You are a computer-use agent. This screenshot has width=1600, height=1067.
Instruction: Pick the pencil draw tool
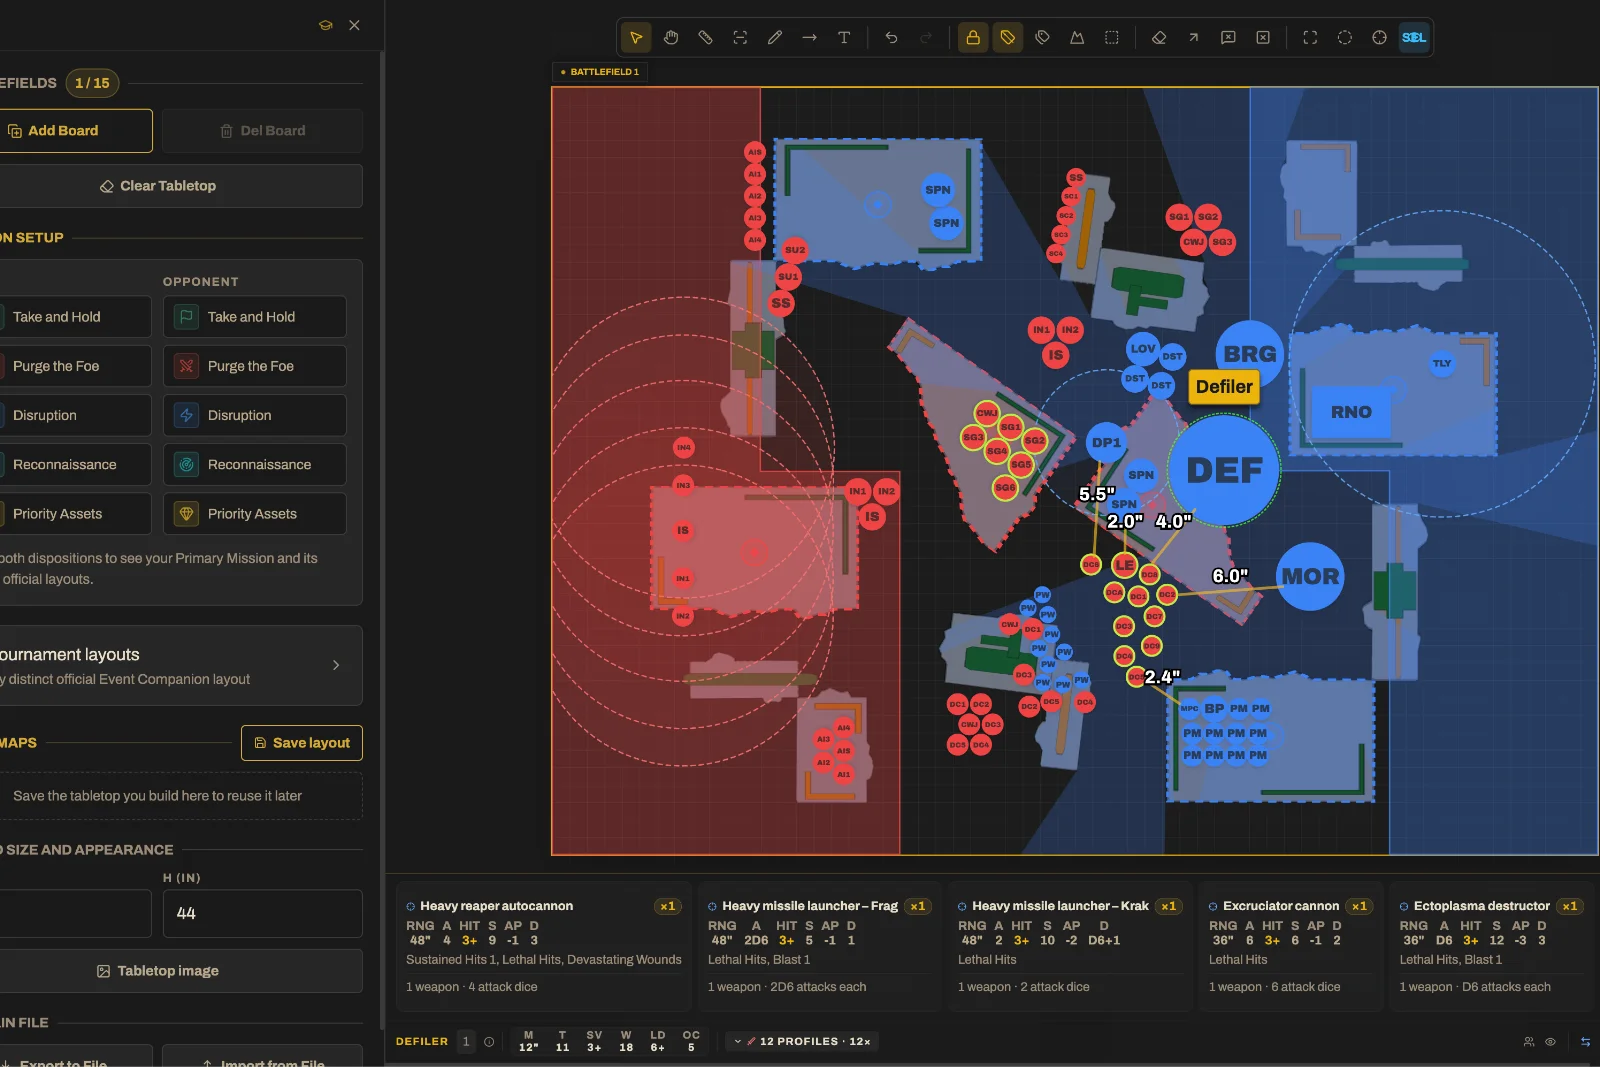click(775, 38)
